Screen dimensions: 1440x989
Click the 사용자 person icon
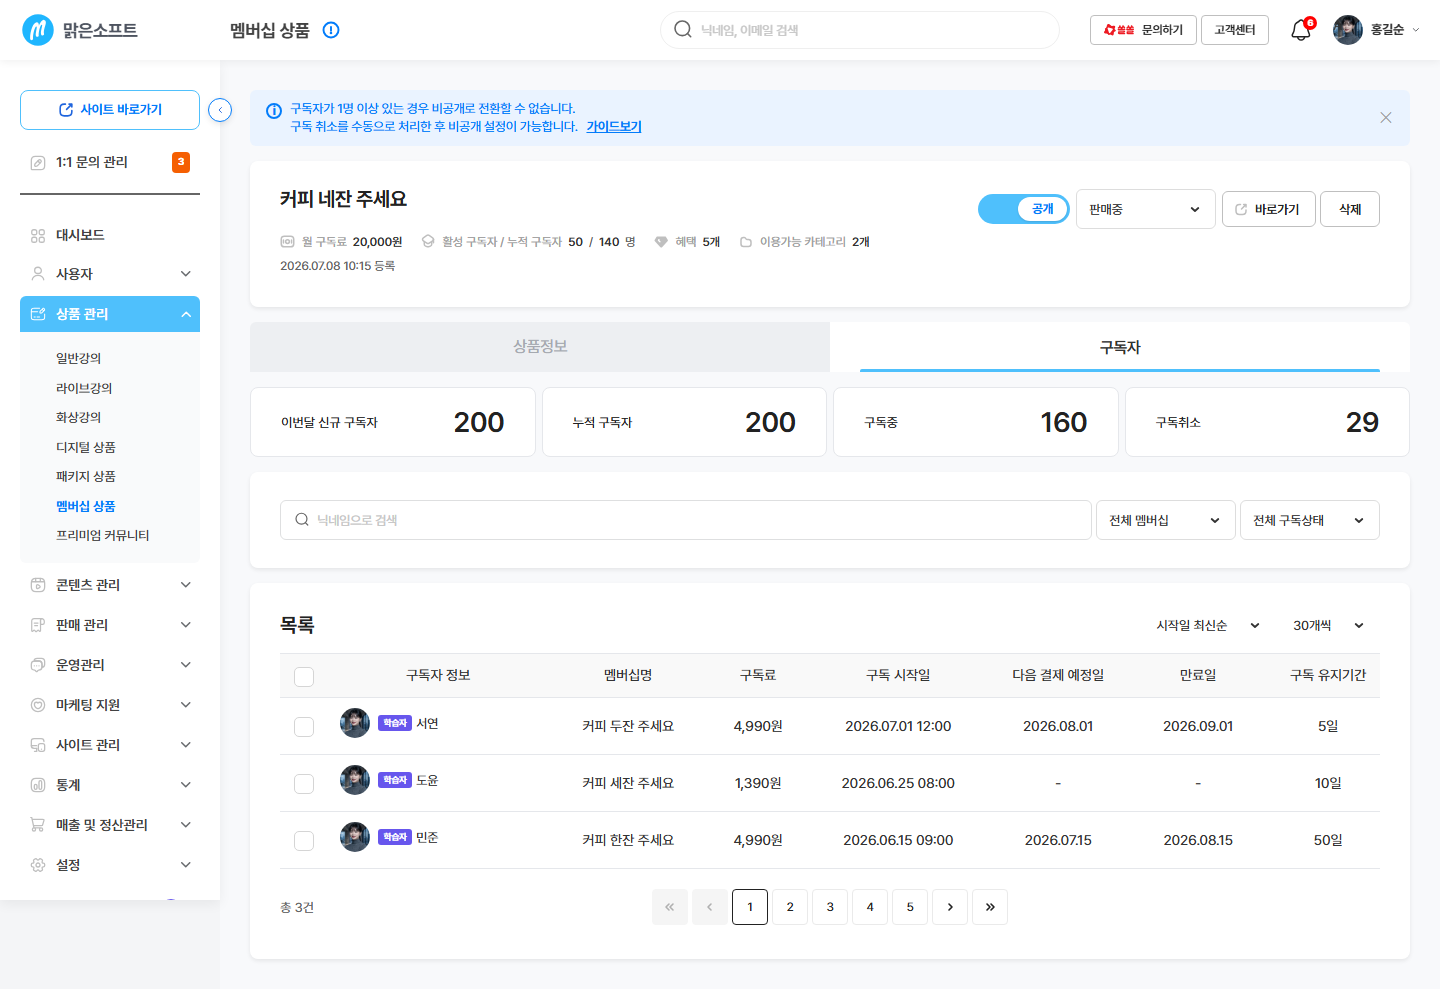(x=38, y=274)
